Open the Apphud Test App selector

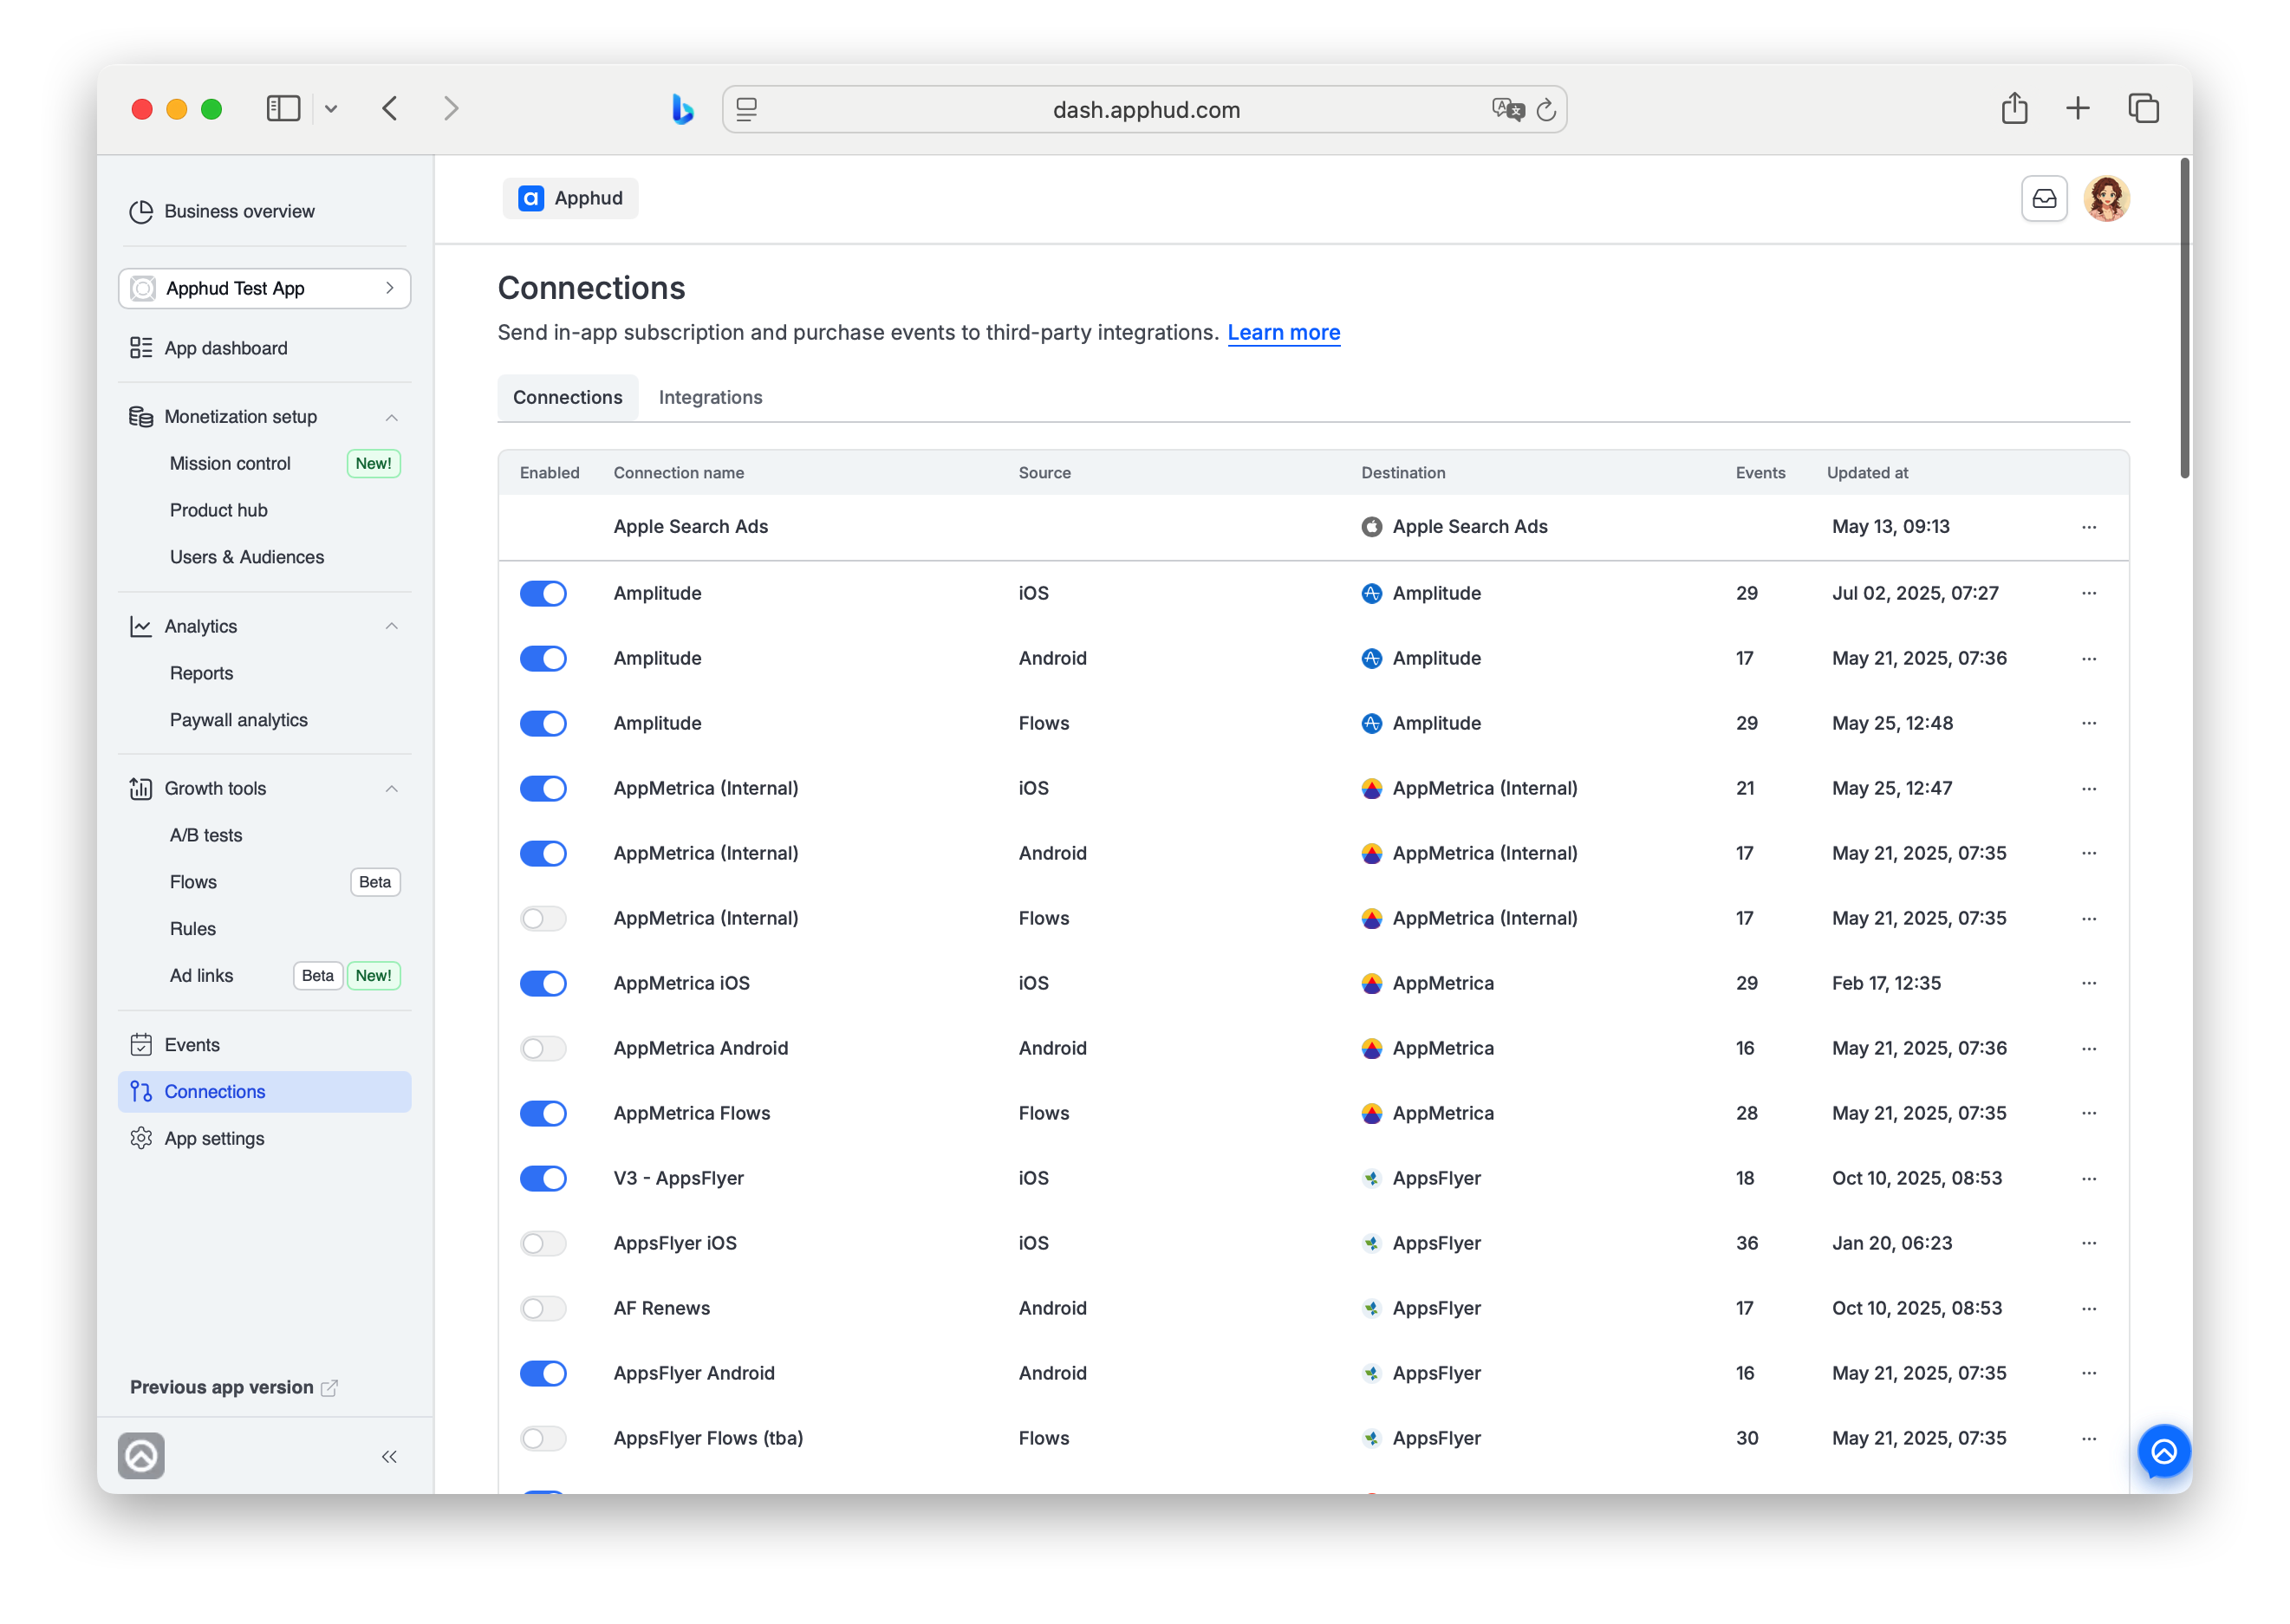coord(264,288)
